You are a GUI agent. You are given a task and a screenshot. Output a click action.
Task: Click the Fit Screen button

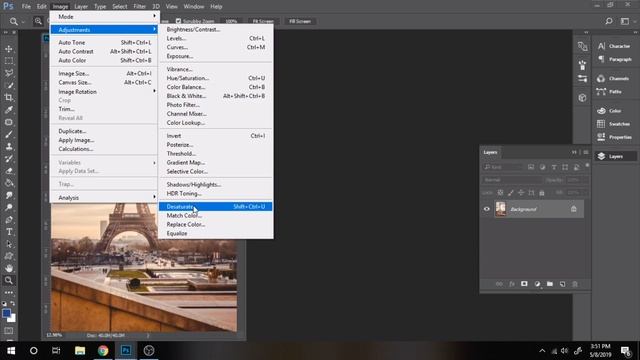point(263,21)
